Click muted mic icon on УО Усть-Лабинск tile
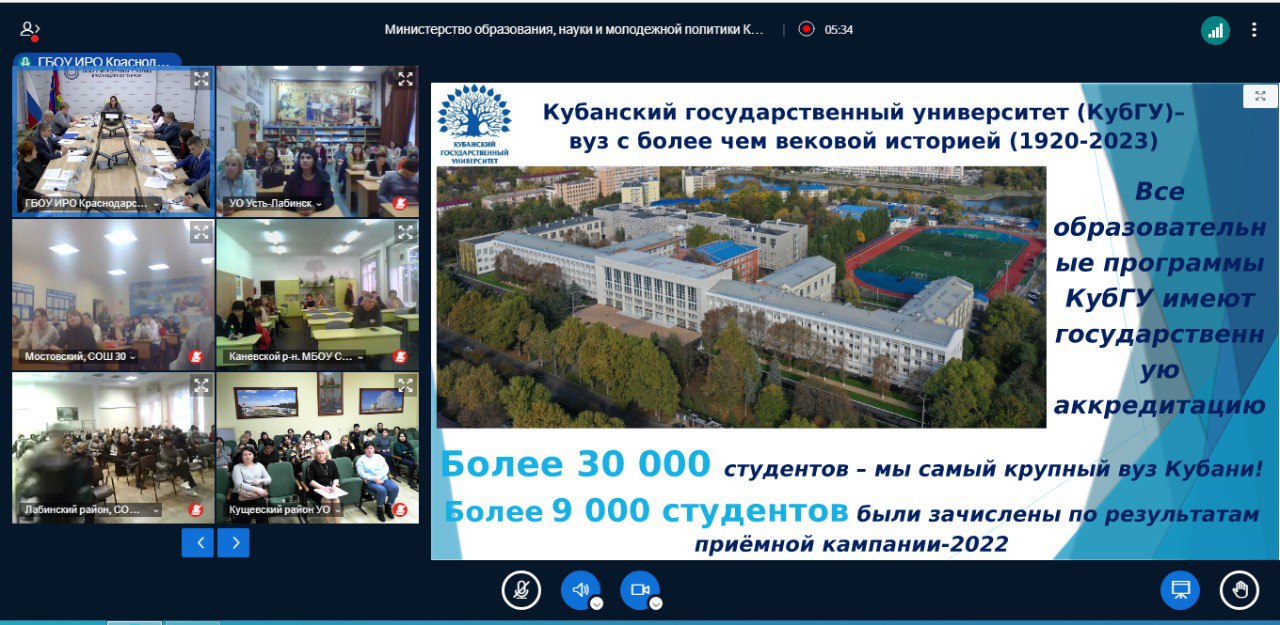 (401, 203)
